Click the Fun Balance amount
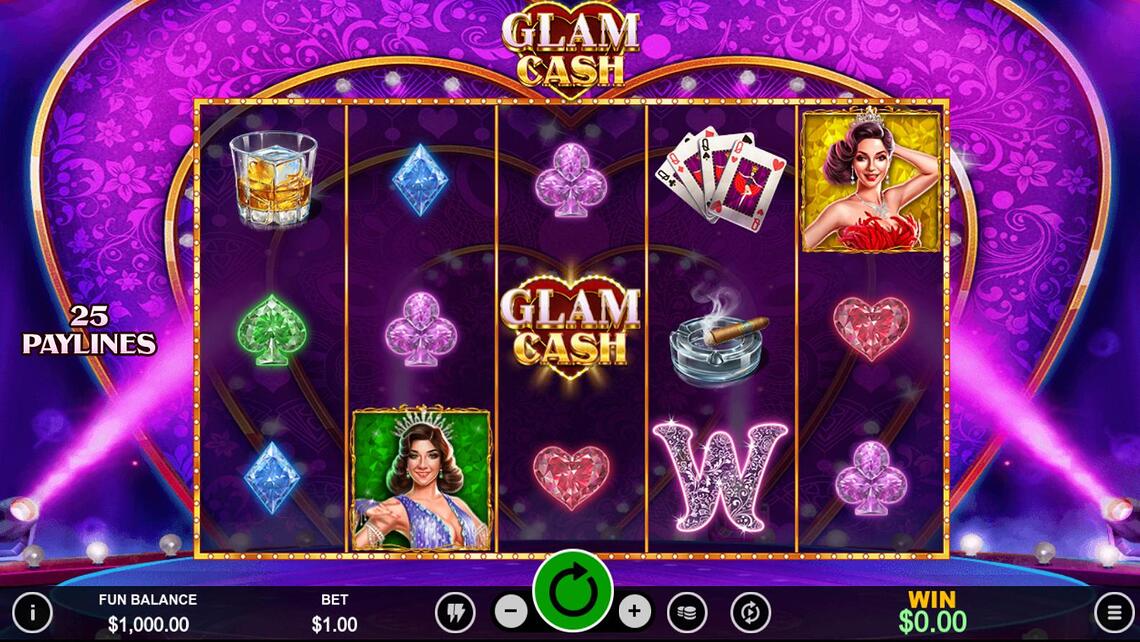 tap(148, 624)
